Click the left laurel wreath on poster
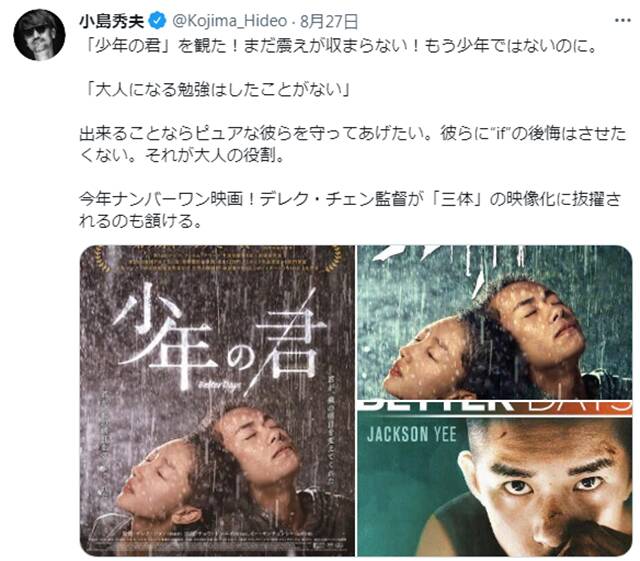This screenshot has height=561, width=640. click(x=102, y=259)
